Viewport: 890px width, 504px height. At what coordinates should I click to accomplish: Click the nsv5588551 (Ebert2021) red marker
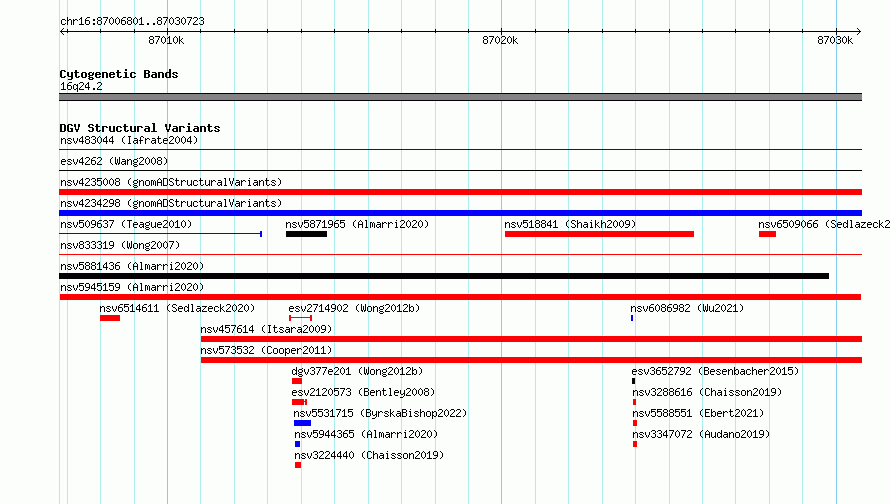(635, 423)
